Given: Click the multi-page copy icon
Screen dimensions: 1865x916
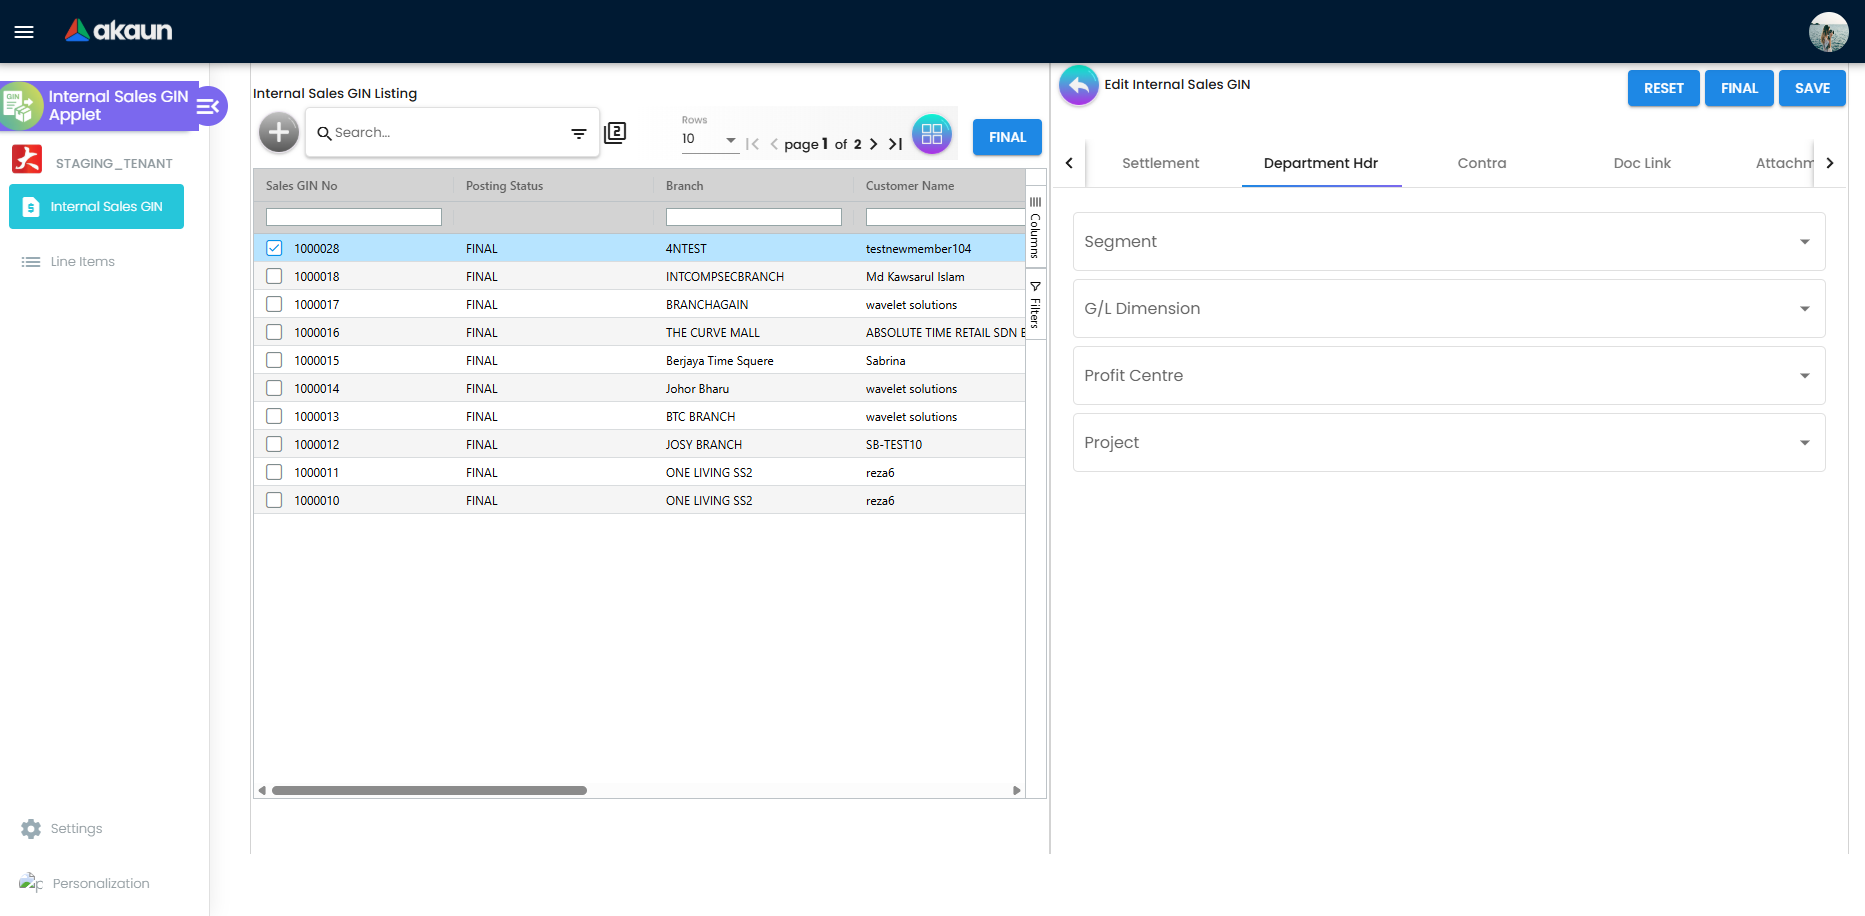Looking at the screenshot, I should [x=615, y=132].
